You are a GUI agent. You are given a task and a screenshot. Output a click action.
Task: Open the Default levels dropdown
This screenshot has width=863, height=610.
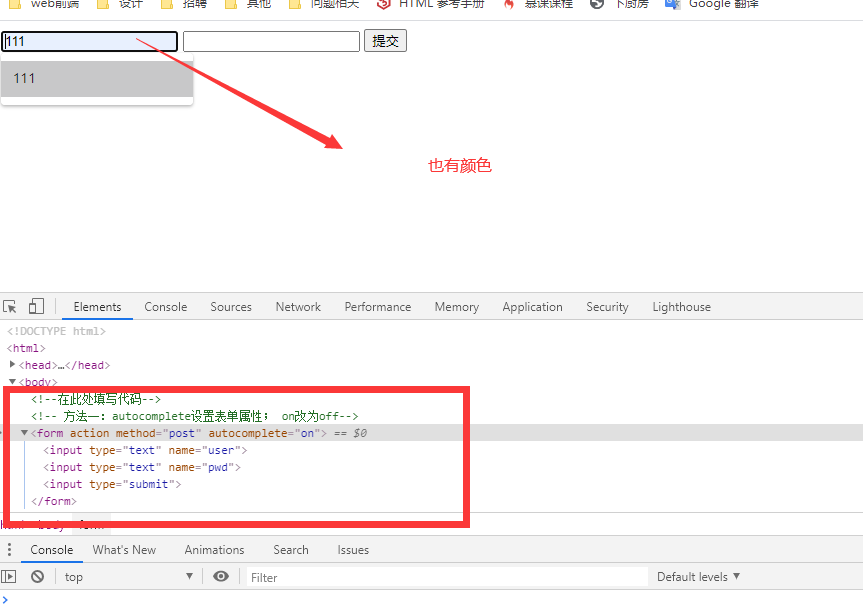coord(698,576)
